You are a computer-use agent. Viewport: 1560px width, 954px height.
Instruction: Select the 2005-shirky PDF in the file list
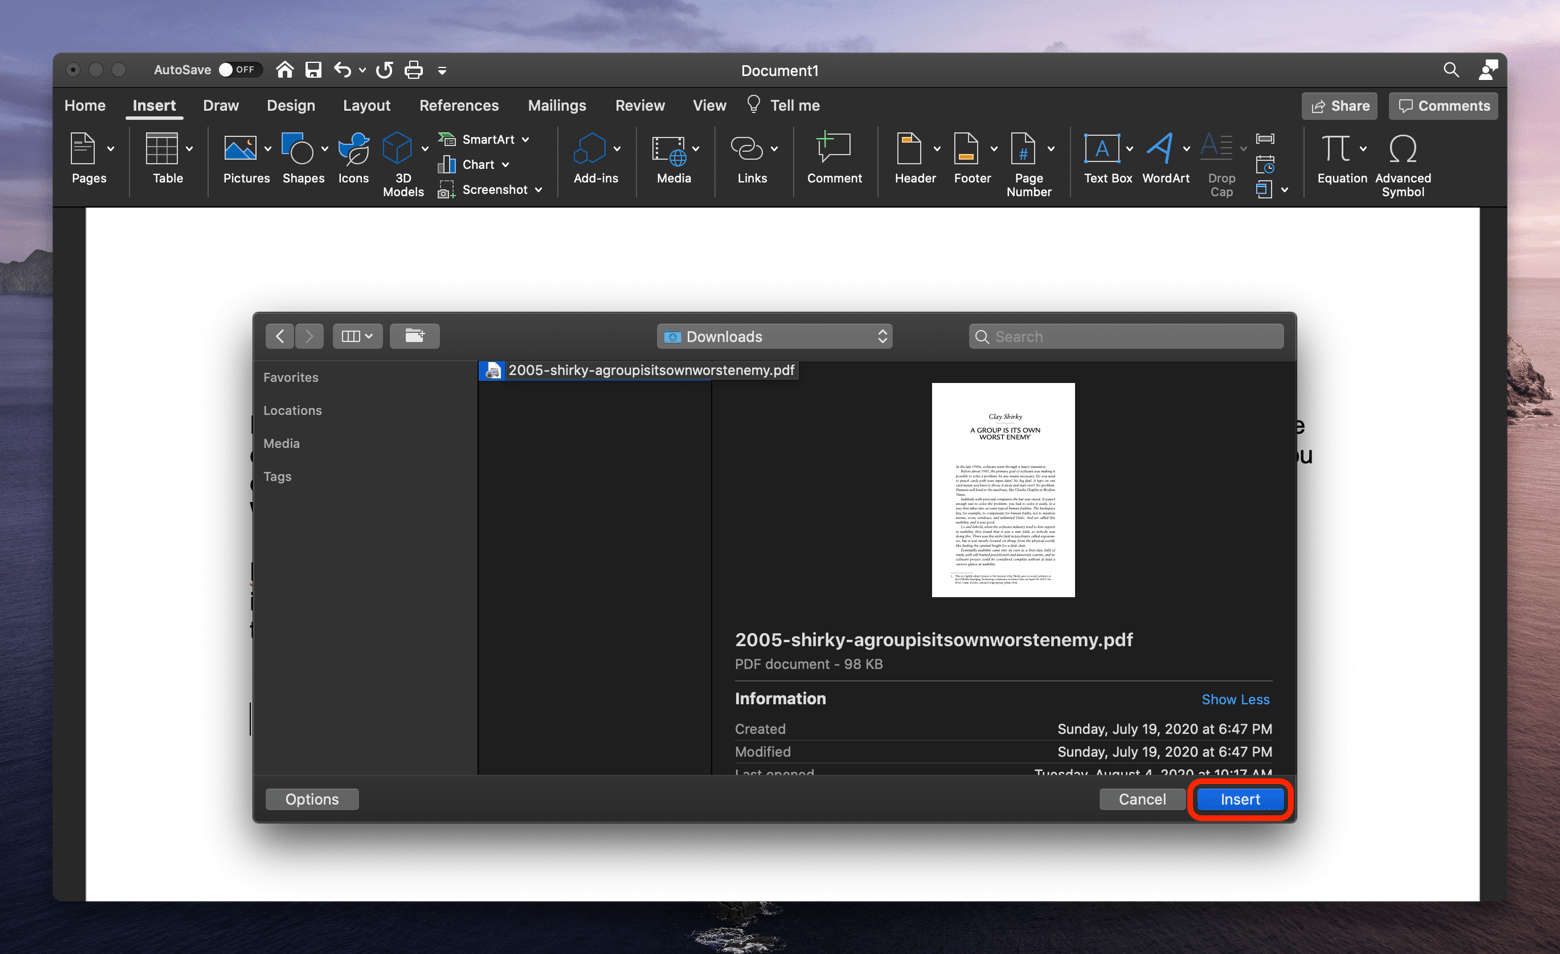click(640, 370)
